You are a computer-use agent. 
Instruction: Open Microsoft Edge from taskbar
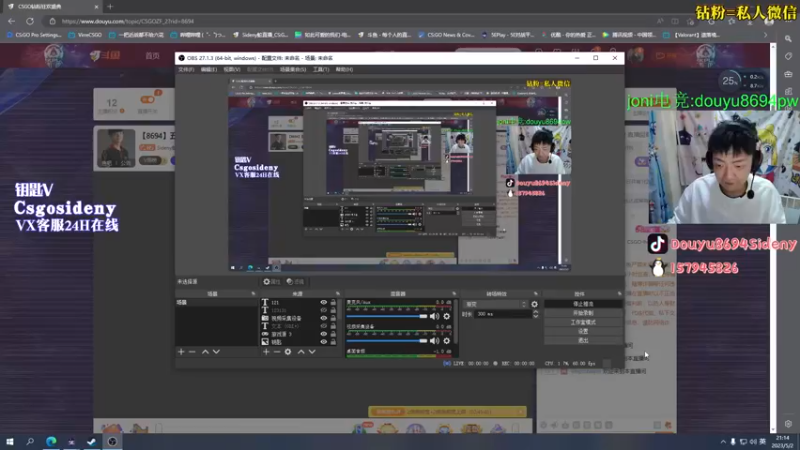click(51, 441)
